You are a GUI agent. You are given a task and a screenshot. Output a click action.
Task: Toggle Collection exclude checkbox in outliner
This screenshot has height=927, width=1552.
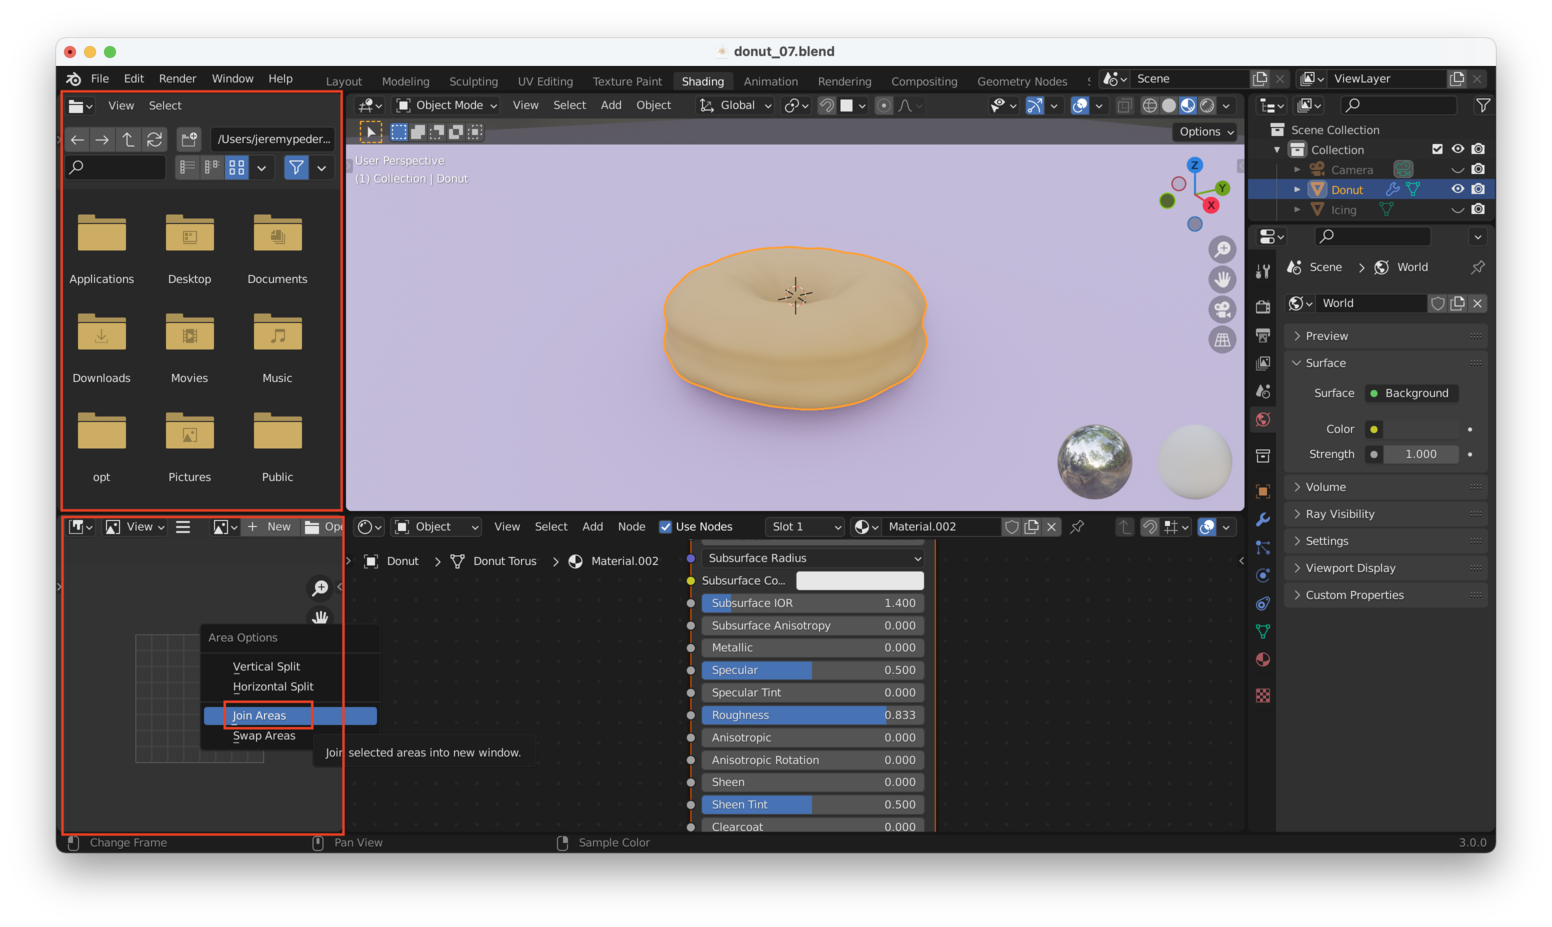click(1437, 149)
